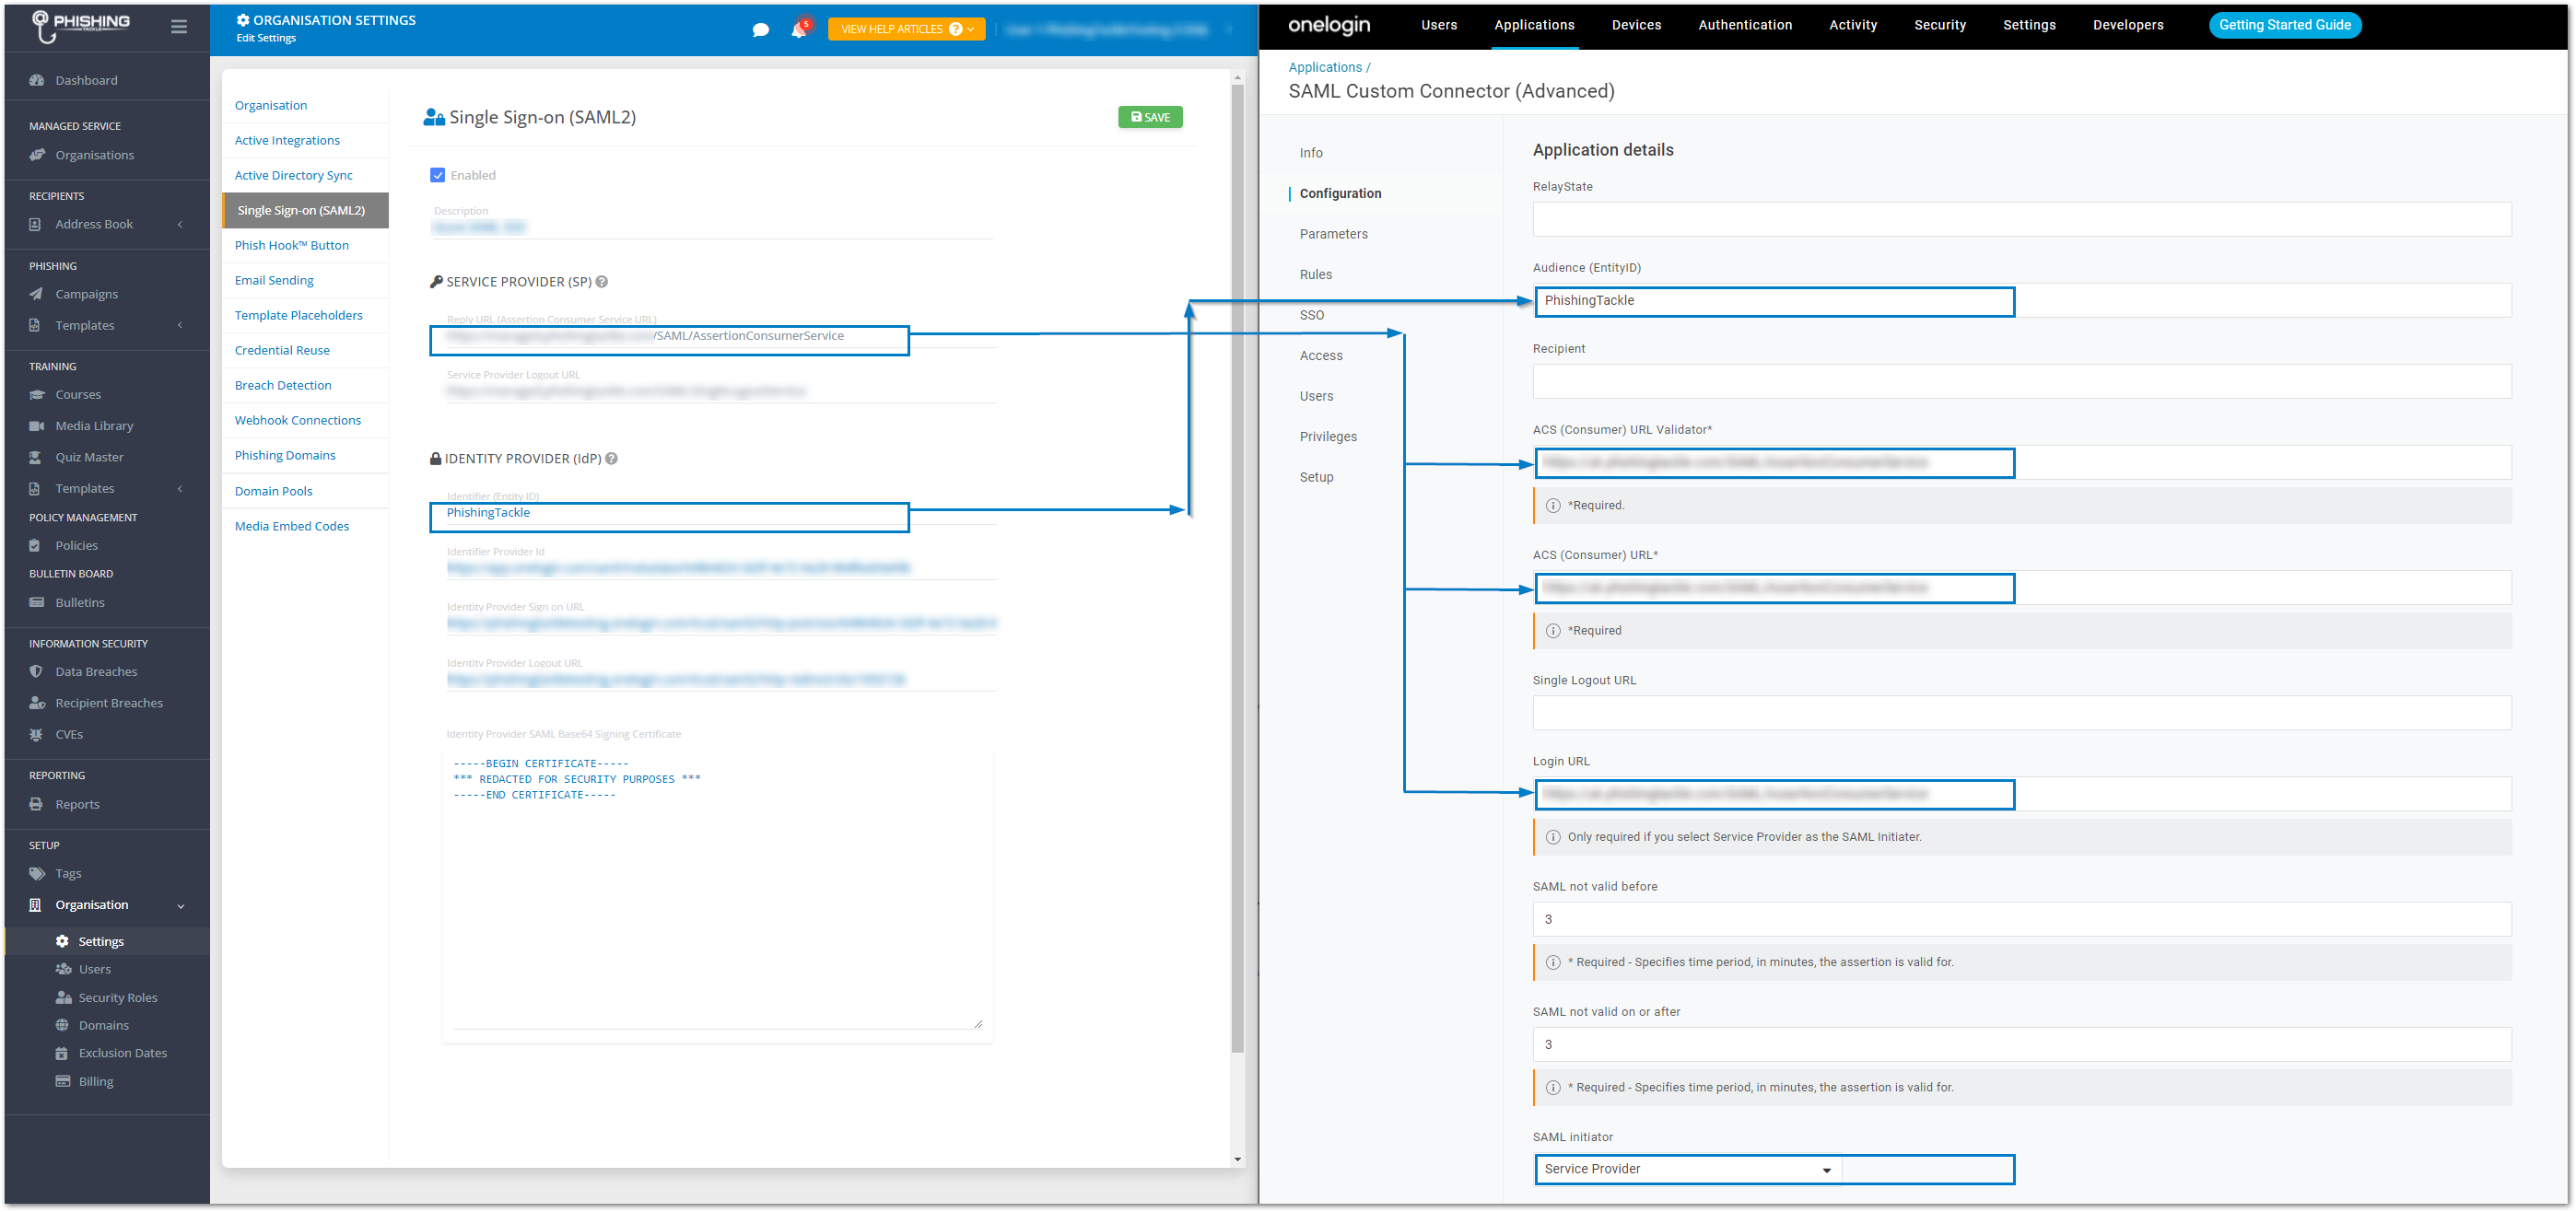Open the Developers menu in OneLogin
The height and width of the screenshot is (1212, 2576).
coord(2127,25)
